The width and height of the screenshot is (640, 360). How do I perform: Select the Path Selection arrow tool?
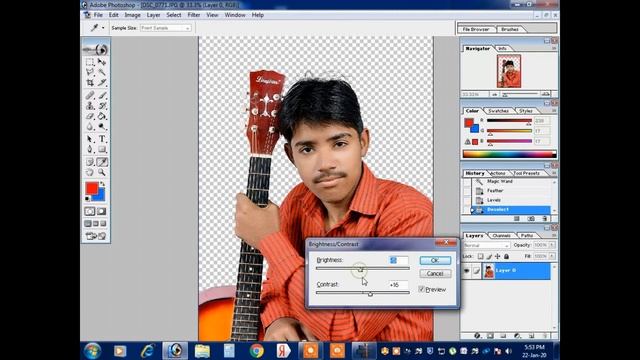[90, 139]
